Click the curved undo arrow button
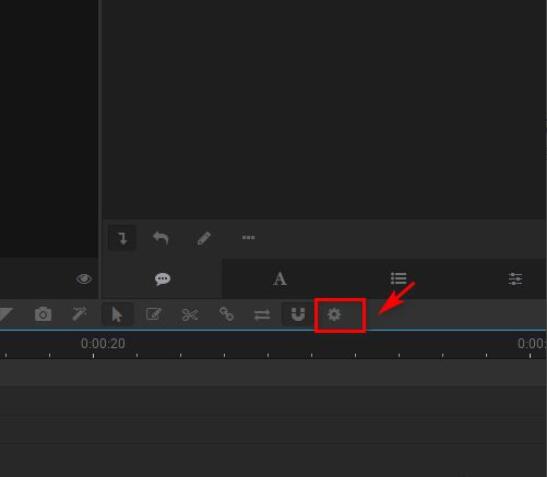This screenshot has height=477, width=547. pos(161,238)
